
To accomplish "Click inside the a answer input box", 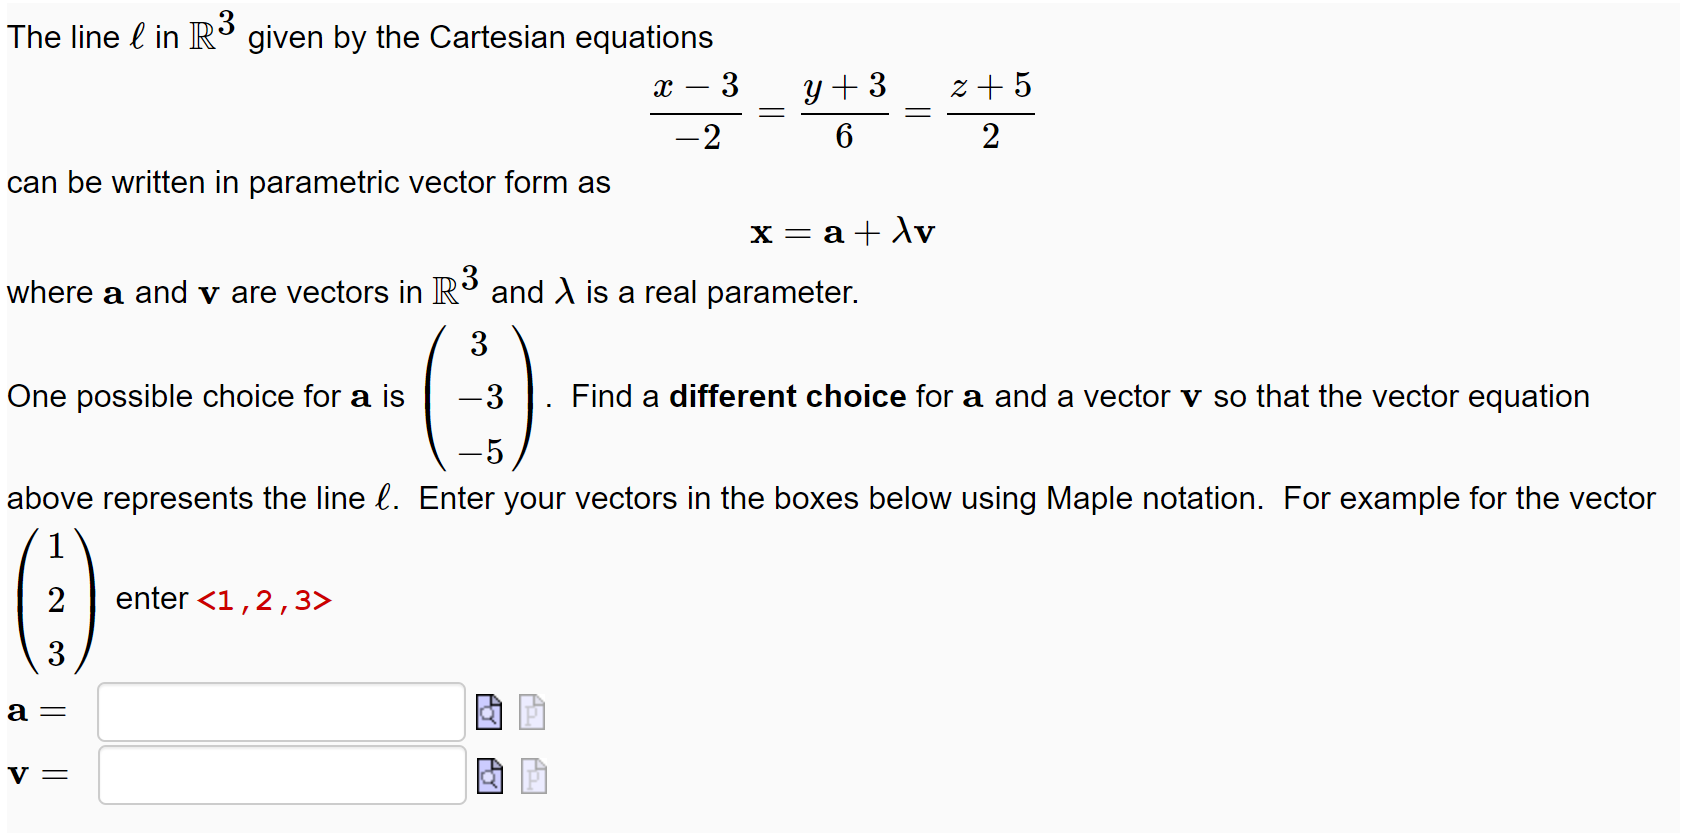I will (x=280, y=710).
